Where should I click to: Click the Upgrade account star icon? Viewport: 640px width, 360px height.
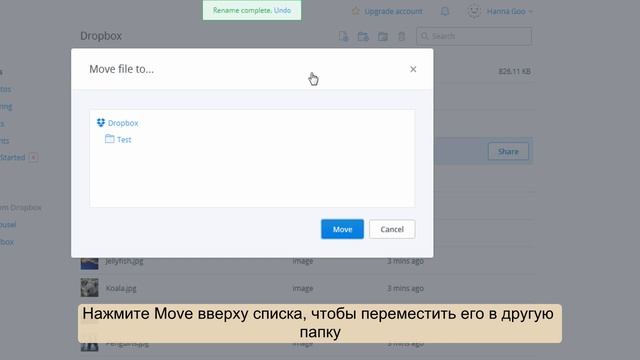(356, 11)
